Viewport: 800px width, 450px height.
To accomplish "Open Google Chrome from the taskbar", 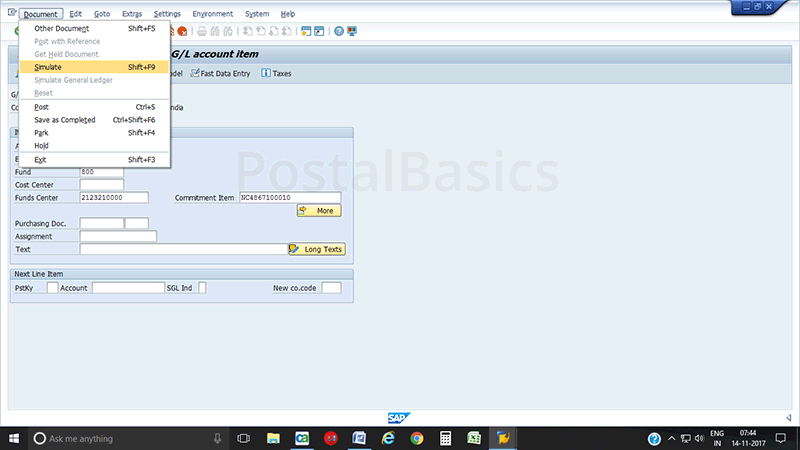I will click(x=417, y=438).
